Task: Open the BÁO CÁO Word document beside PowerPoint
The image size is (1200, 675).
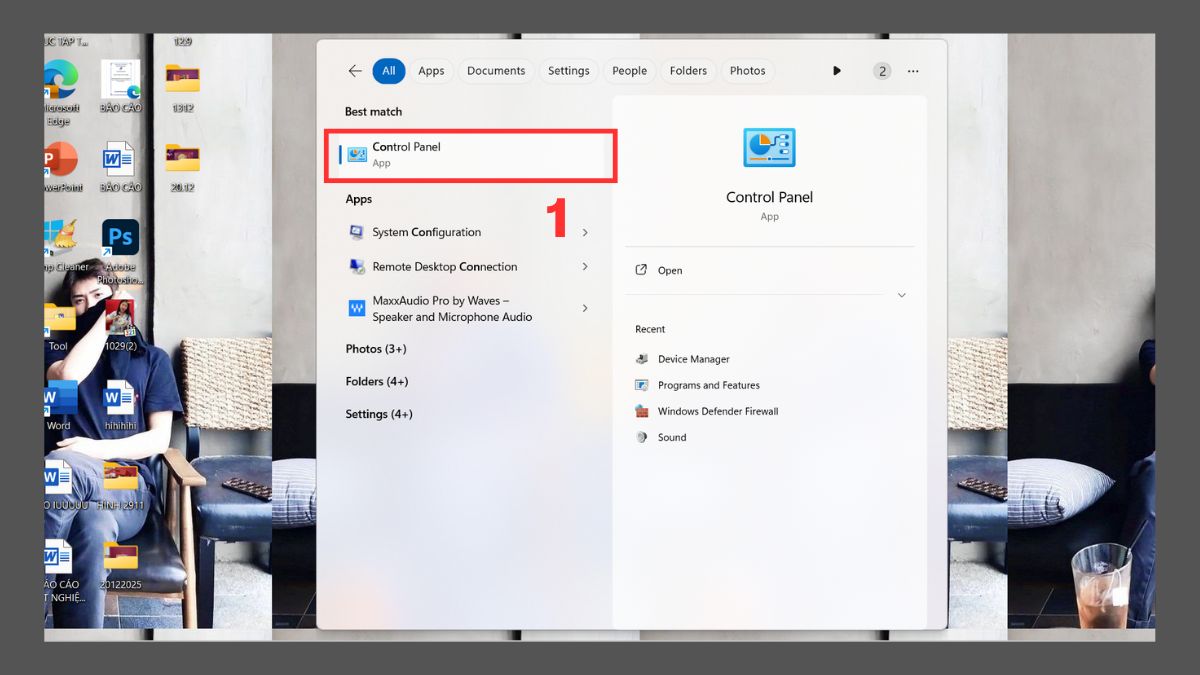Action: click(120, 167)
